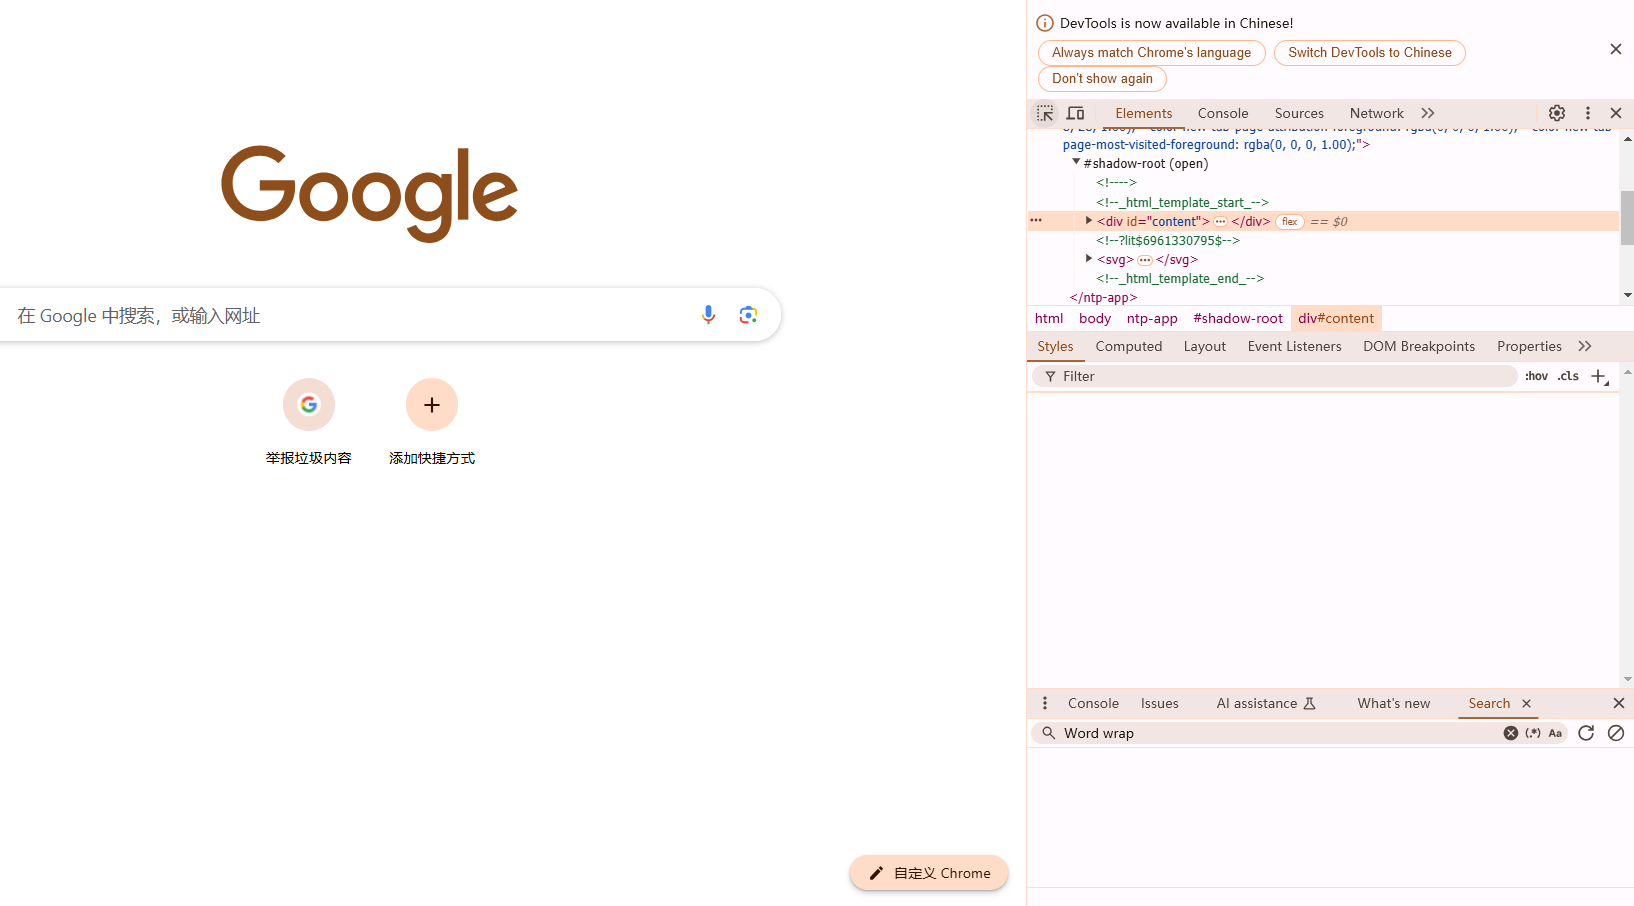The height and width of the screenshot is (906, 1634).
Task: Open DevTools settings gear
Action: click(x=1557, y=113)
